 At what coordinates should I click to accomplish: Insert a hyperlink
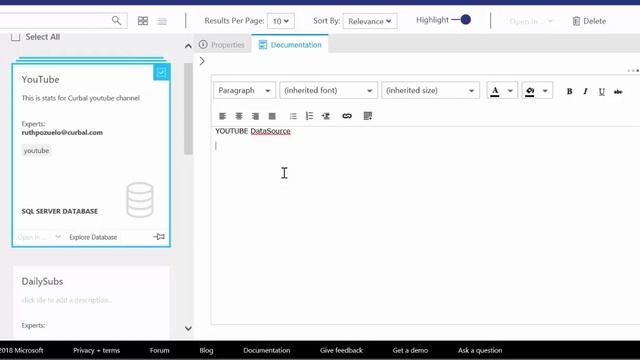click(x=347, y=116)
